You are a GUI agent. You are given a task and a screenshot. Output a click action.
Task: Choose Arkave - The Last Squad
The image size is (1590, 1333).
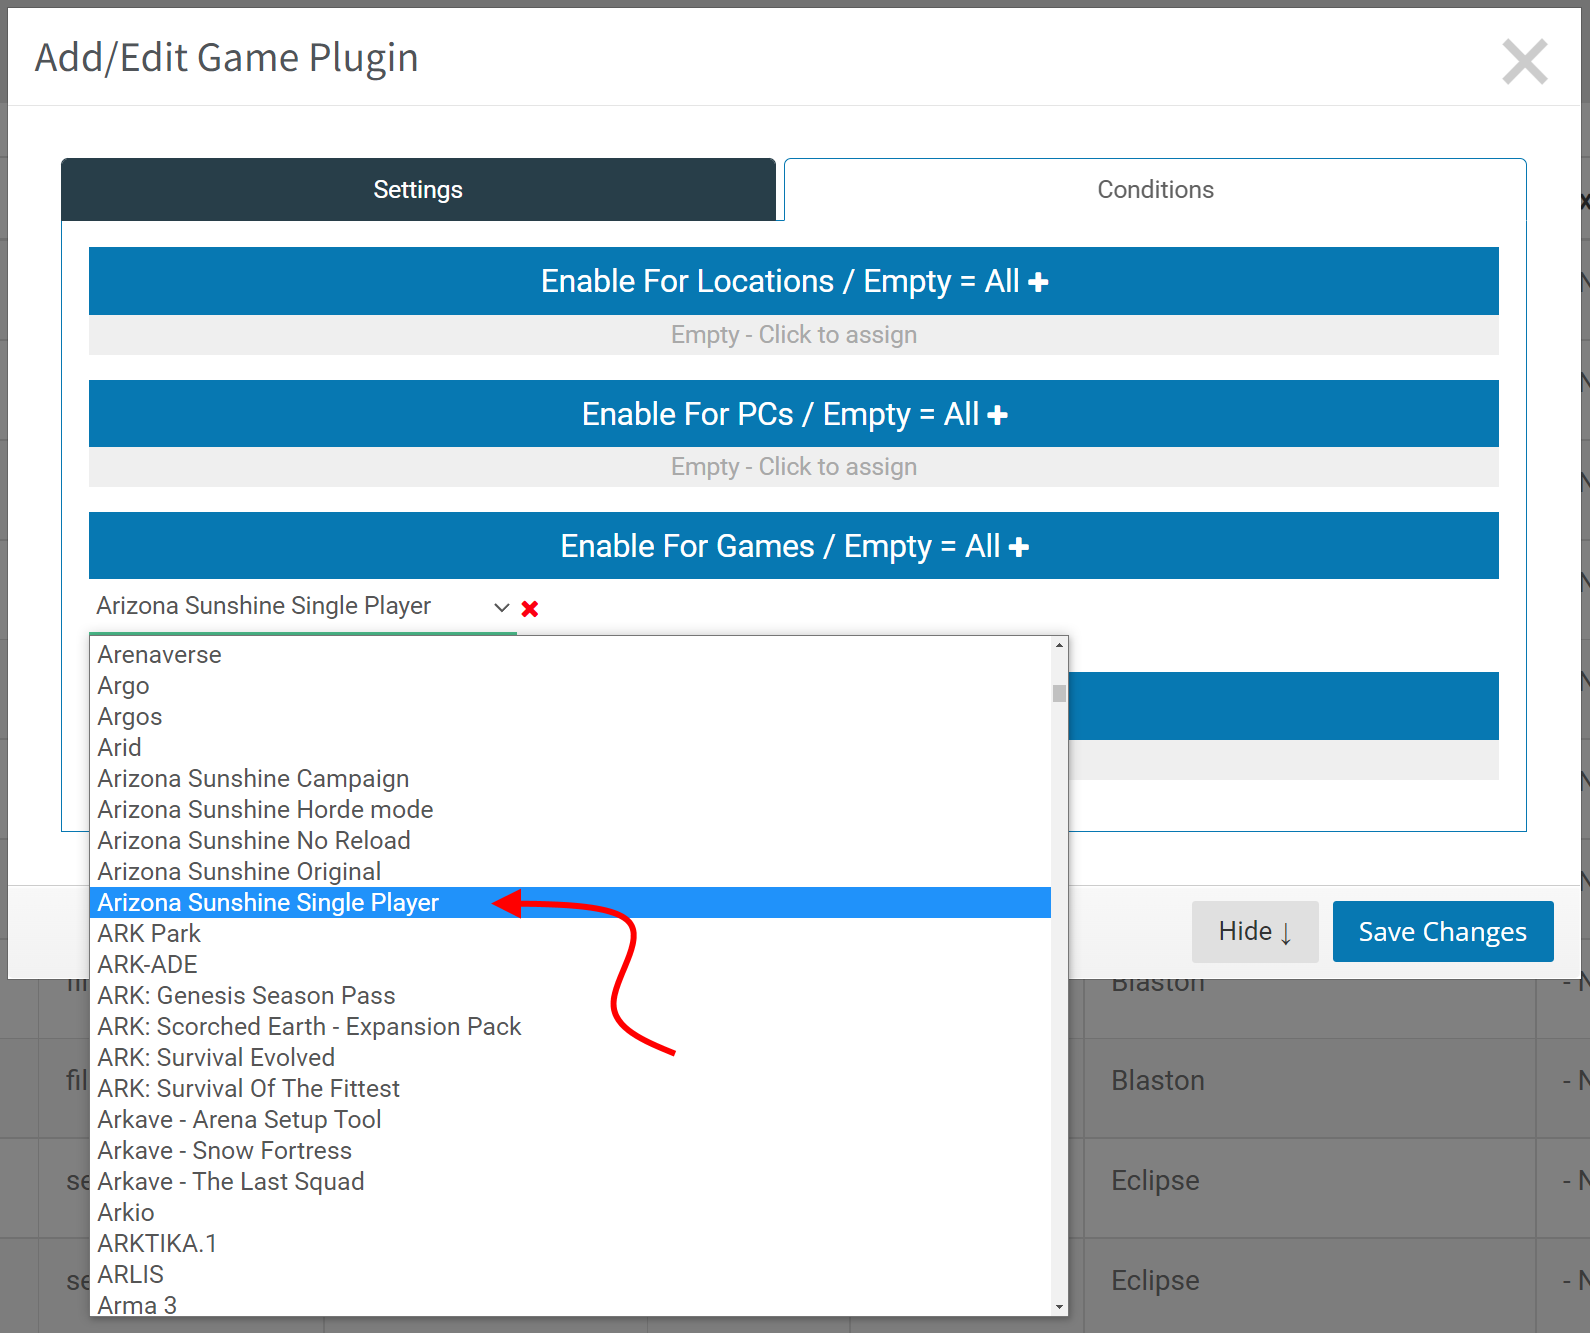570,1182
